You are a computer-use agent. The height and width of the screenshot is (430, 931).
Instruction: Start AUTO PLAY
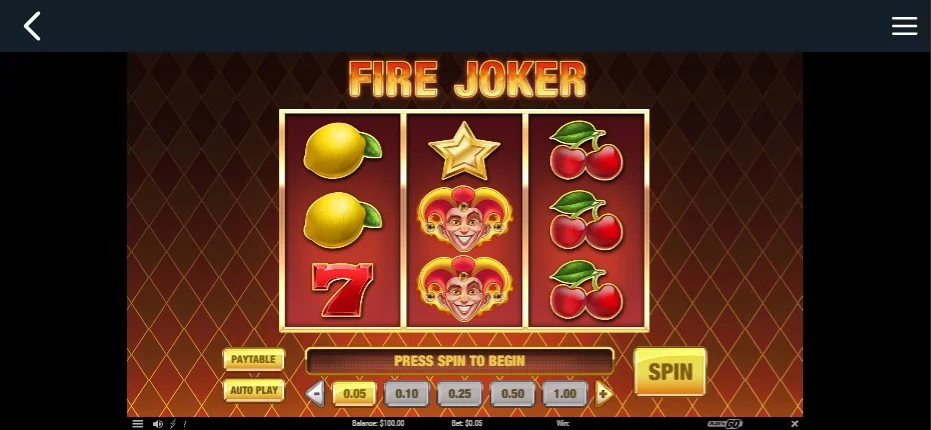(x=254, y=390)
